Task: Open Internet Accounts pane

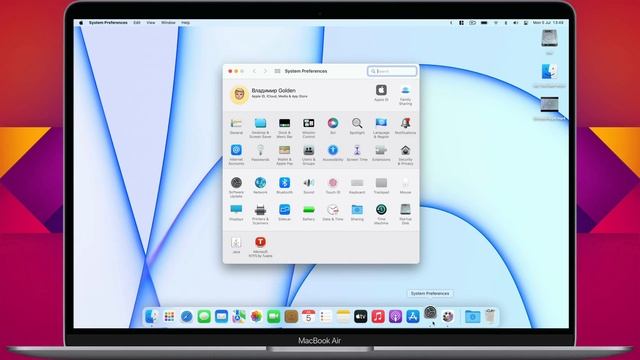Action: tap(236, 150)
